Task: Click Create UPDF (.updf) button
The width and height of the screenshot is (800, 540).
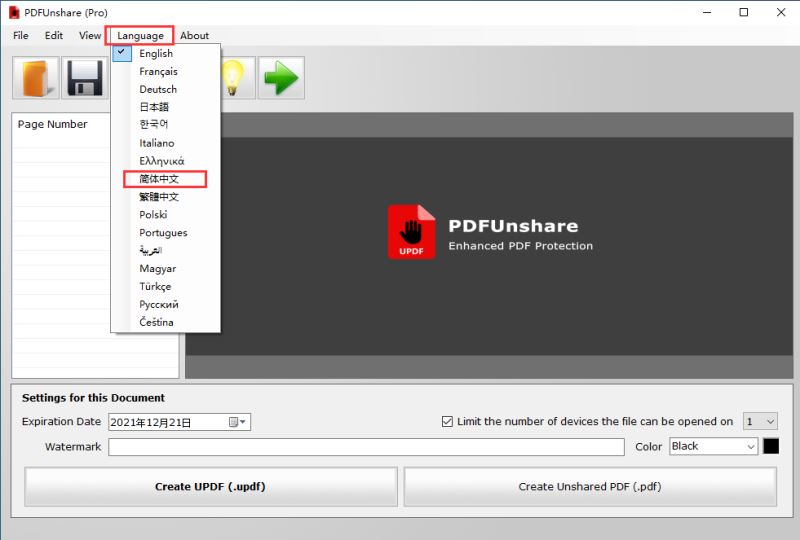Action: coord(211,487)
